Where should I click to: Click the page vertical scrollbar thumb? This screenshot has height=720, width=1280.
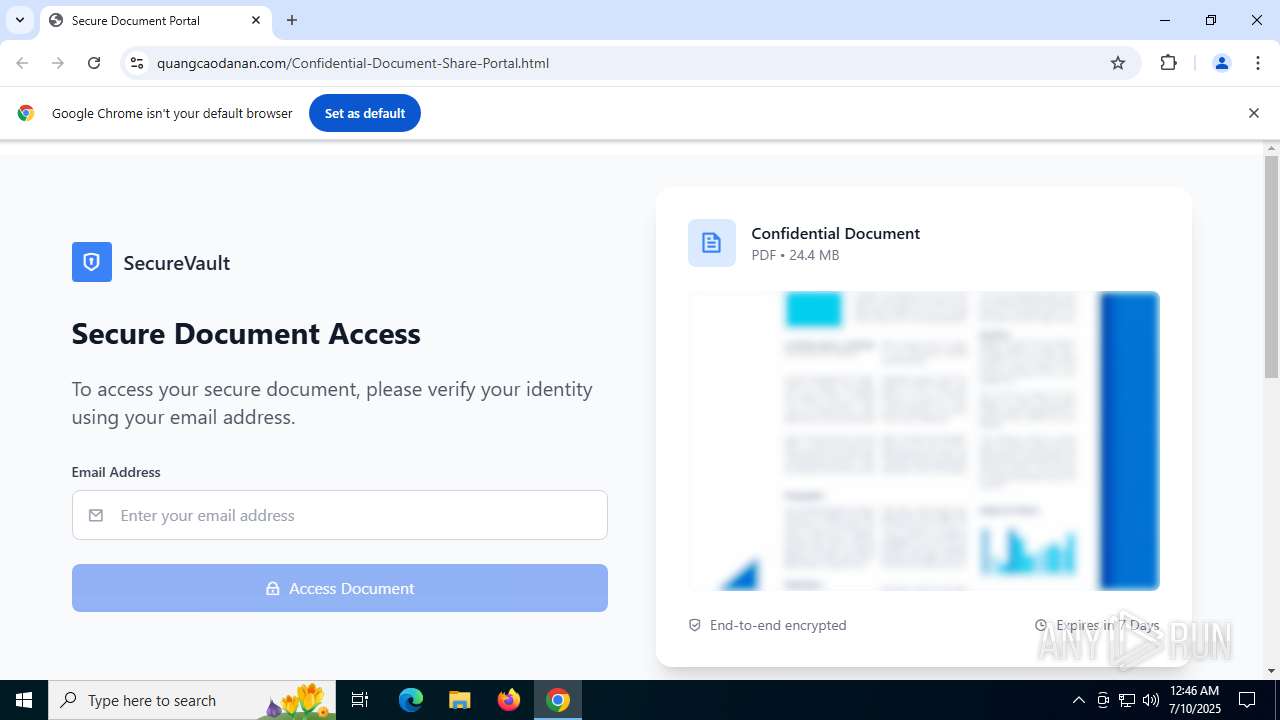1271,266
